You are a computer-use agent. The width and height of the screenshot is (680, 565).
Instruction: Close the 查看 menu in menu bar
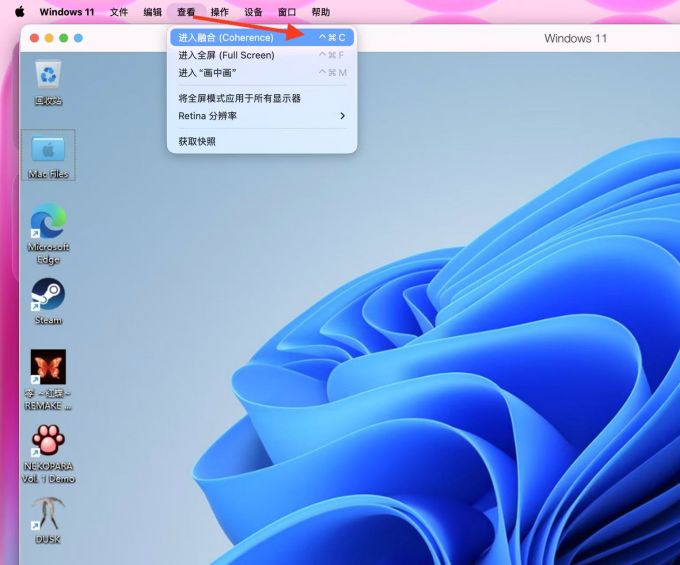click(186, 12)
